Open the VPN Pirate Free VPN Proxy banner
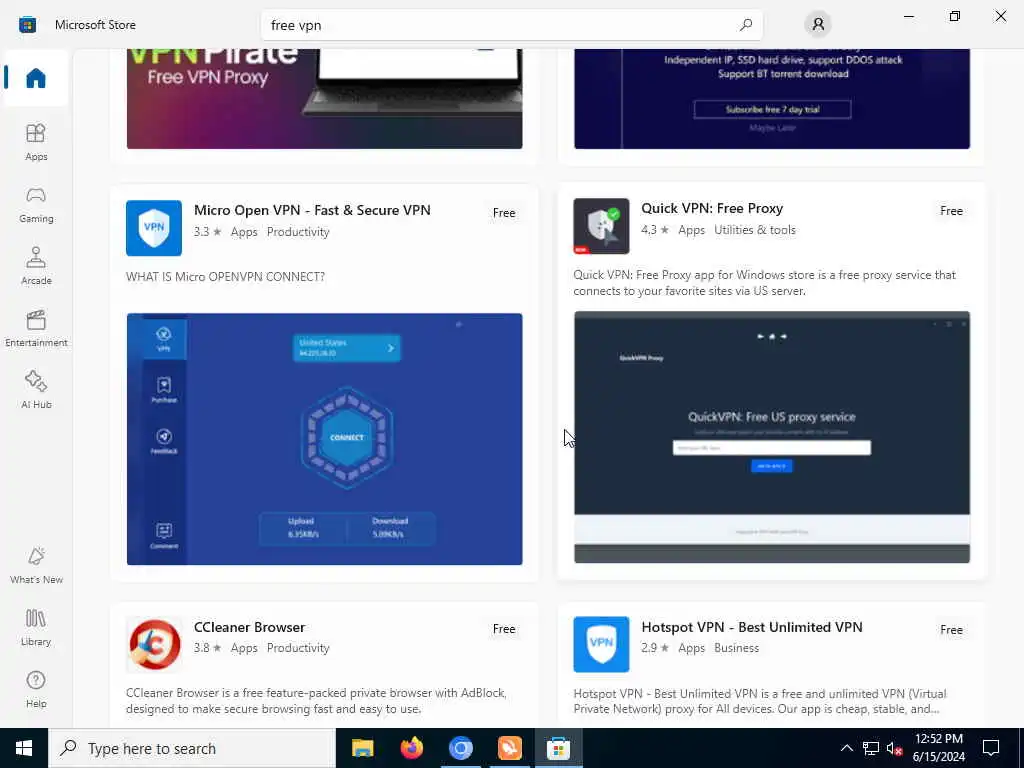This screenshot has width=1024, height=768. [x=325, y=99]
